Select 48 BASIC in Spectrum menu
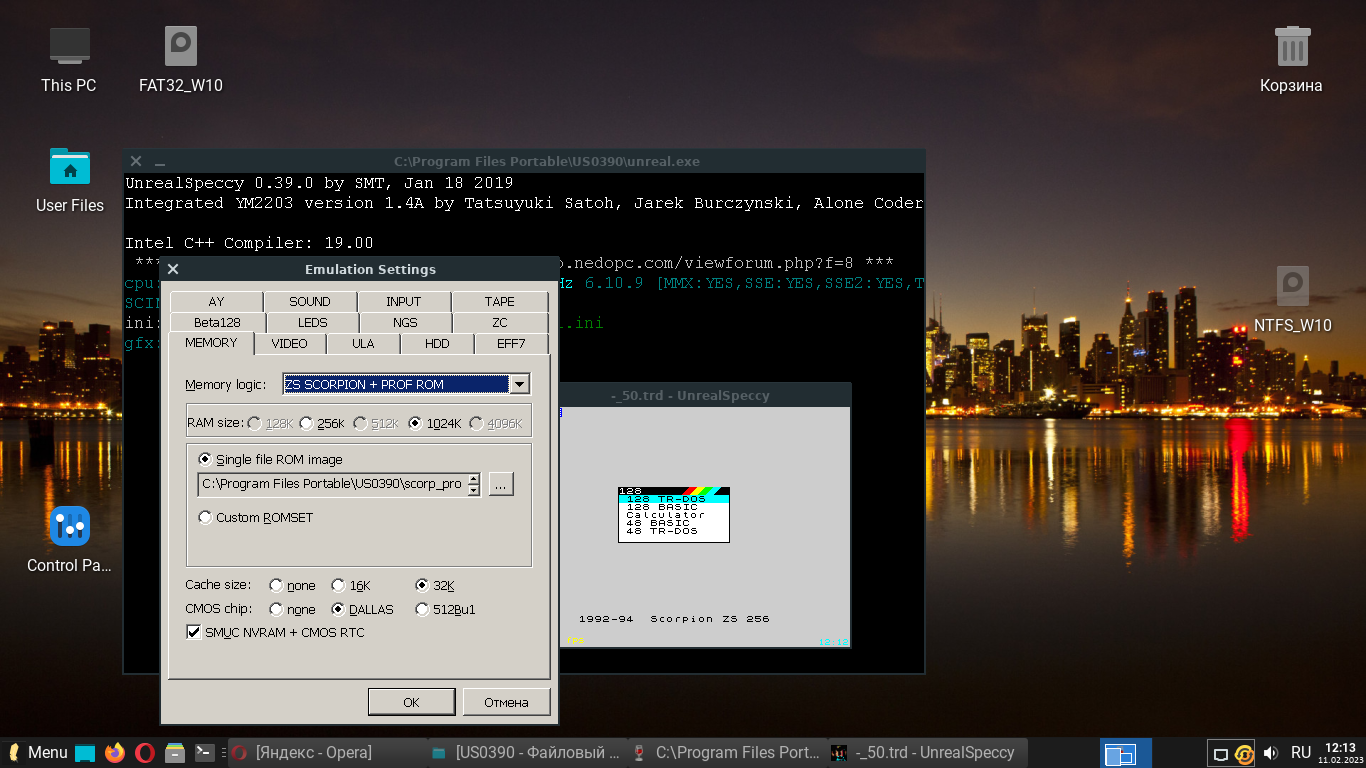The image size is (1366, 768). click(x=673, y=523)
